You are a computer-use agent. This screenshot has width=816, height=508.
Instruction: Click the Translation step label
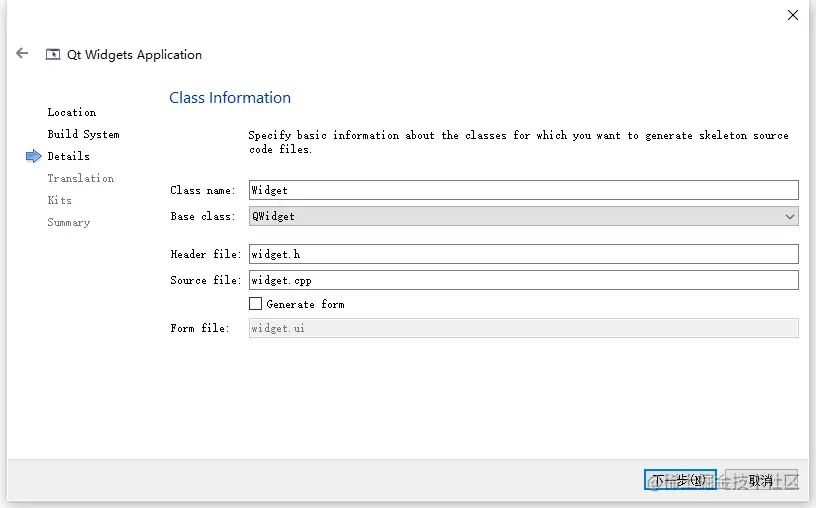(x=81, y=178)
